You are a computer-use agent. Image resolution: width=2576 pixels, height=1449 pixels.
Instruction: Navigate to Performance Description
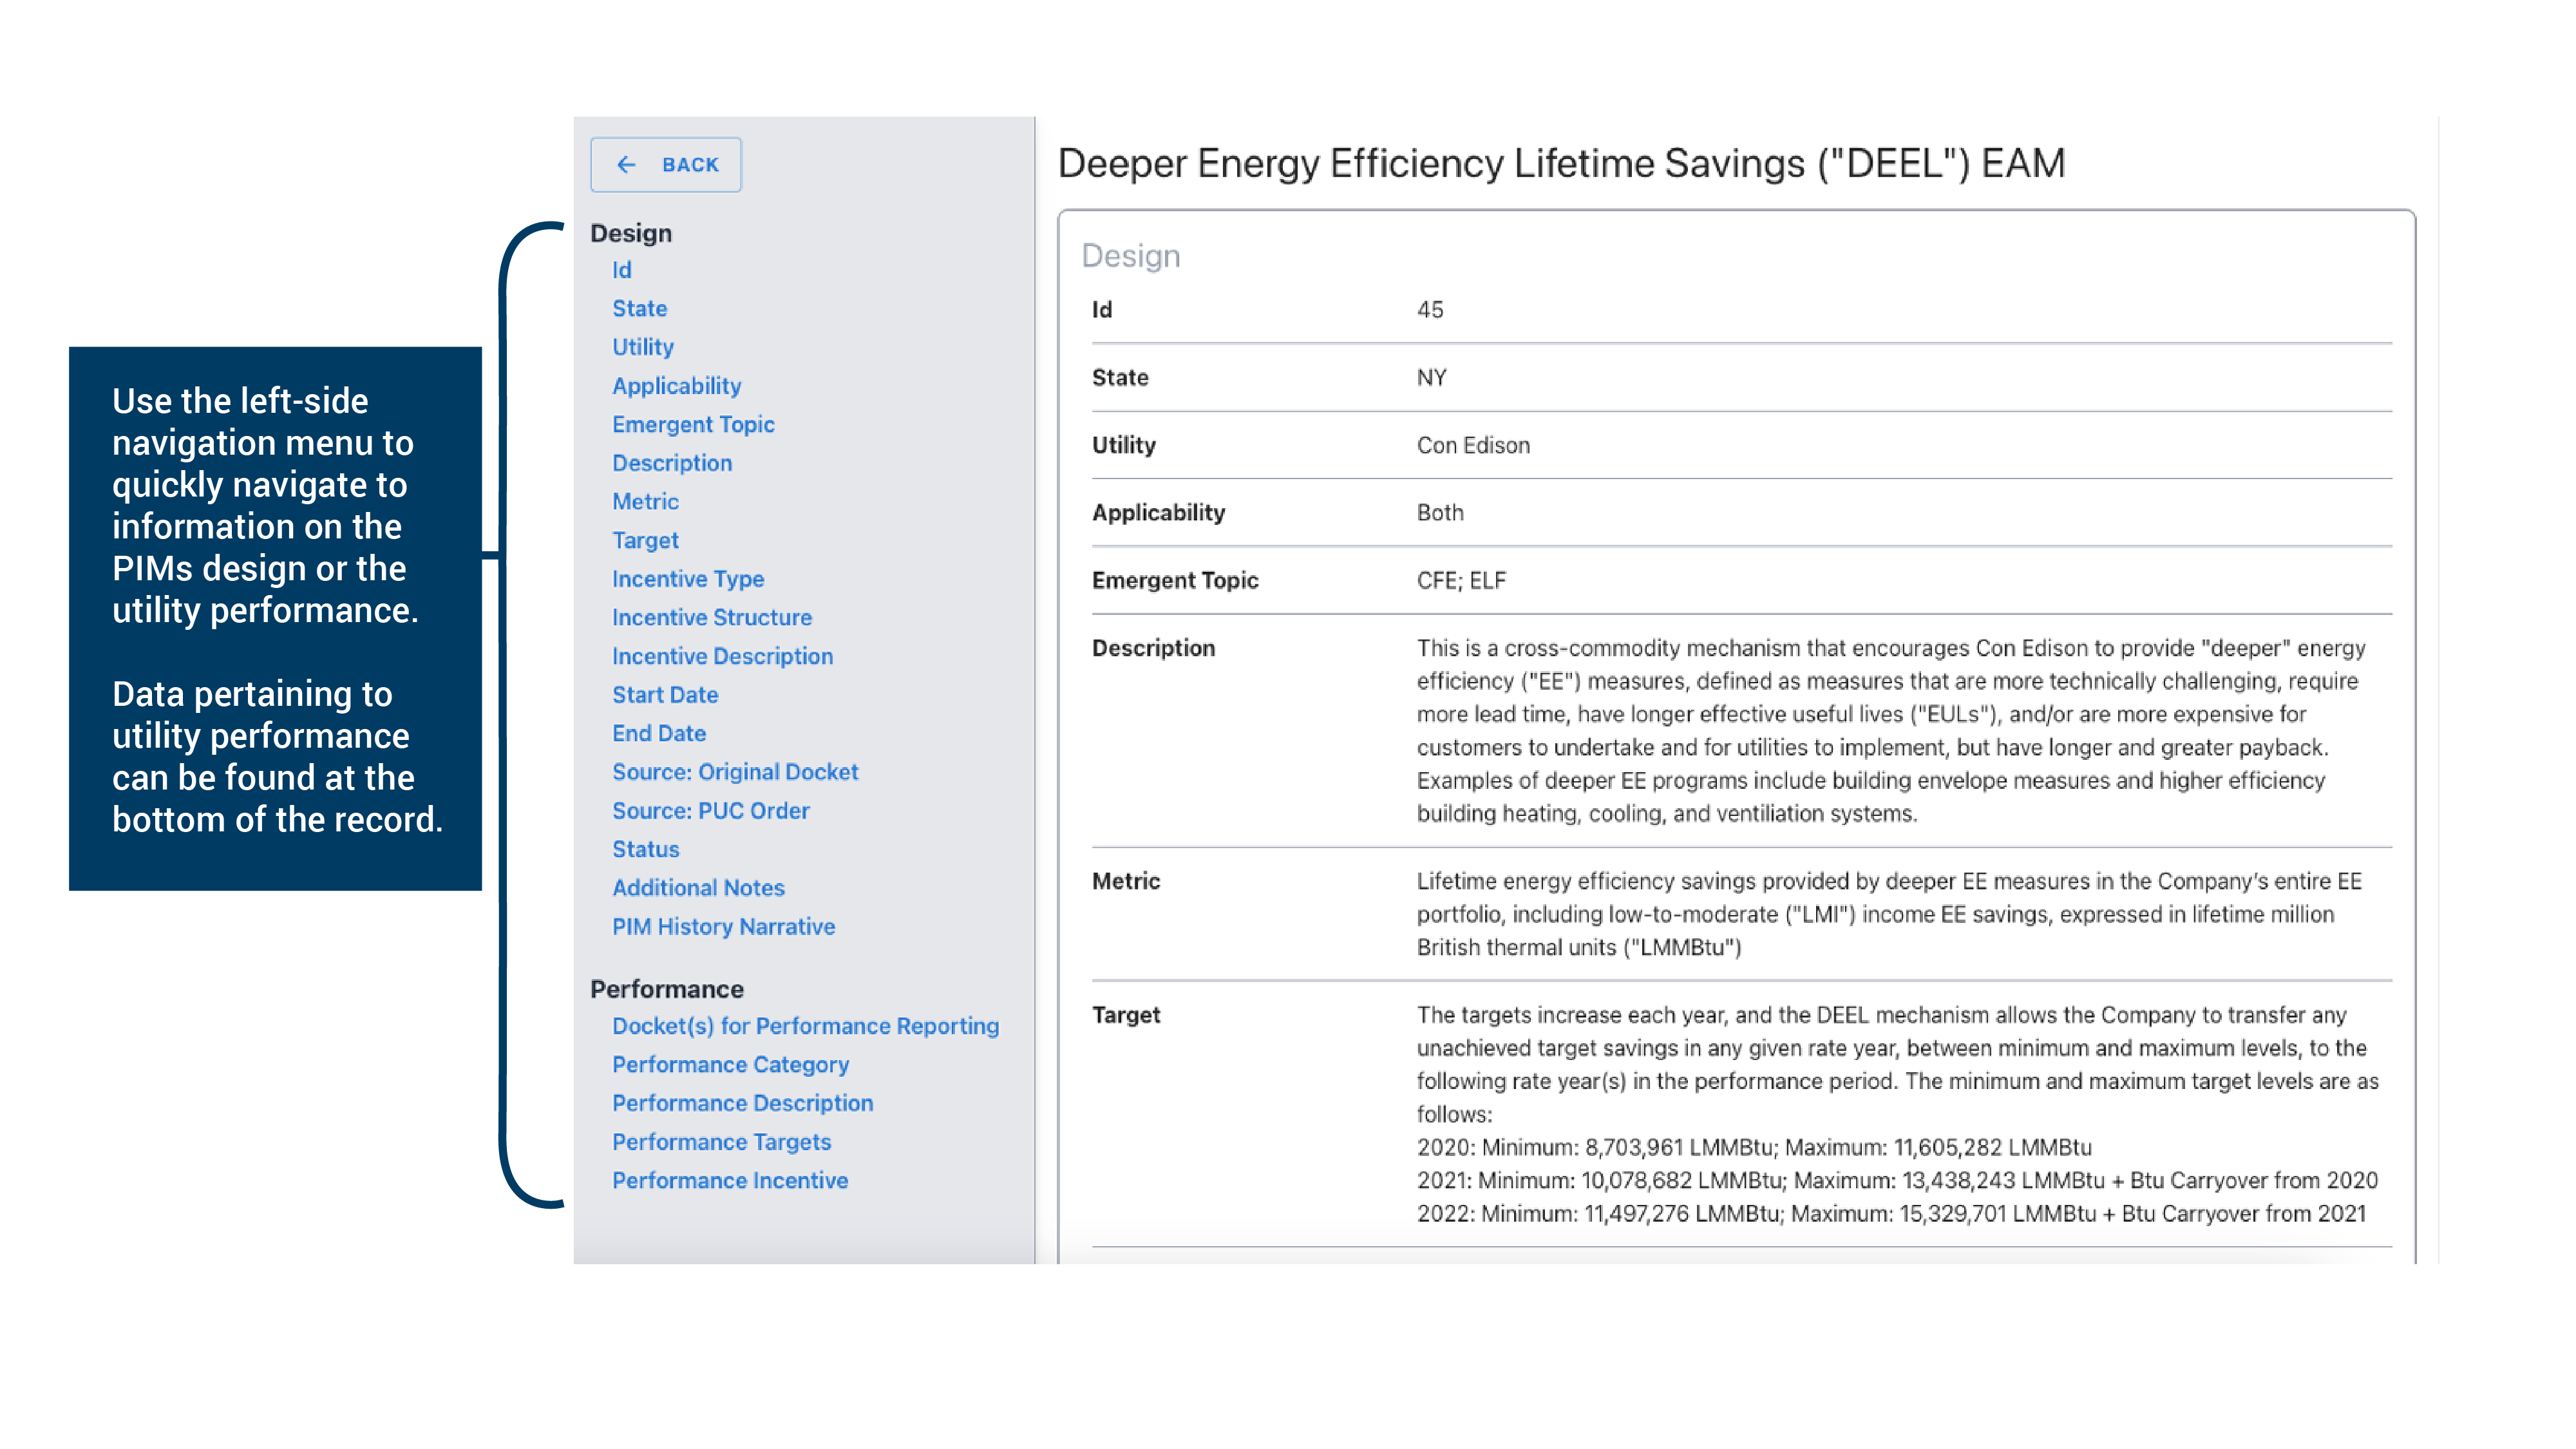point(743,1103)
